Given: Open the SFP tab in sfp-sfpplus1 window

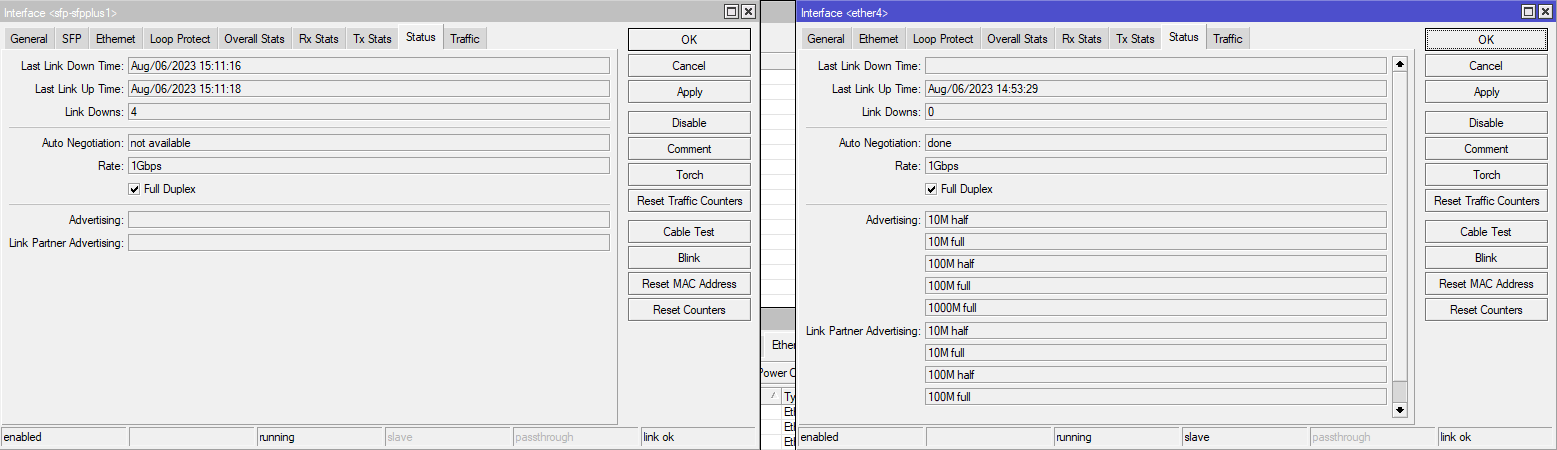Looking at the screenshot, I should tap(72, 39).
